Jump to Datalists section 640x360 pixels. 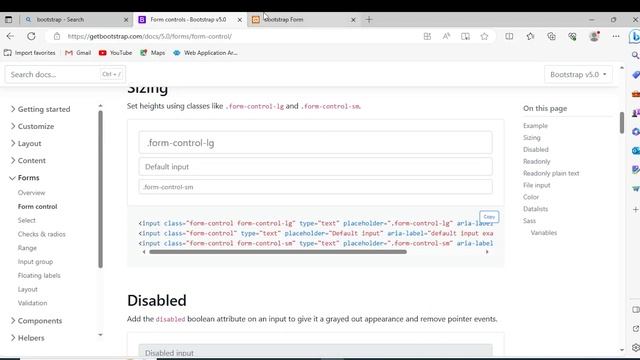536,209
